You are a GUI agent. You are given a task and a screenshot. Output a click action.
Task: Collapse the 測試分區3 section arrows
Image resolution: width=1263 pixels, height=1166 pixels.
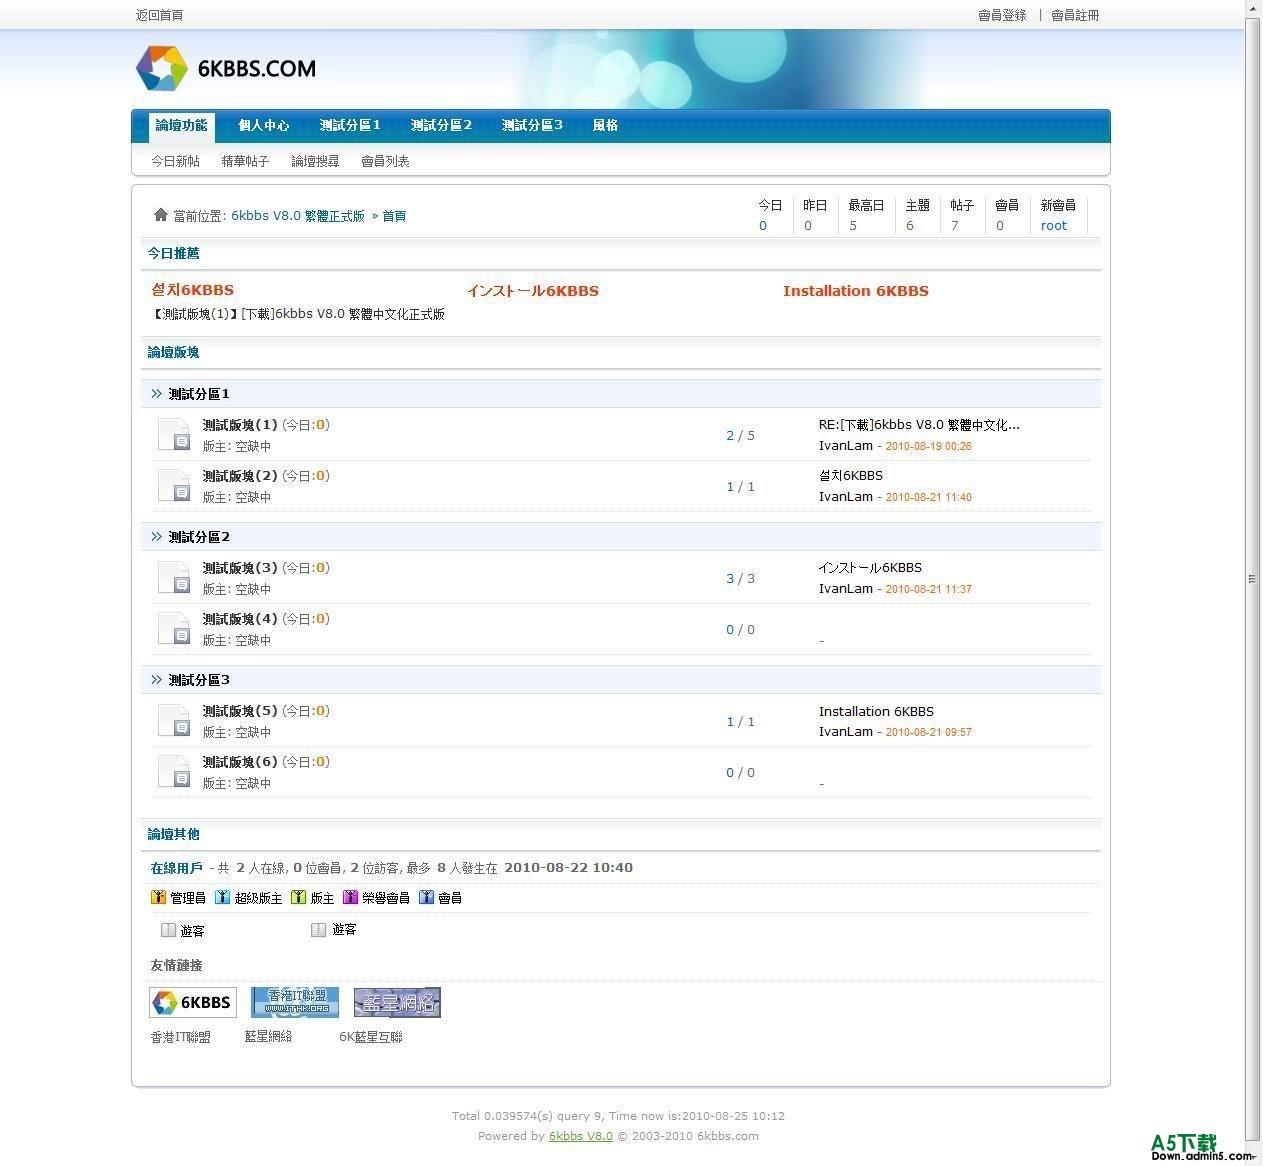pos(156,680)
